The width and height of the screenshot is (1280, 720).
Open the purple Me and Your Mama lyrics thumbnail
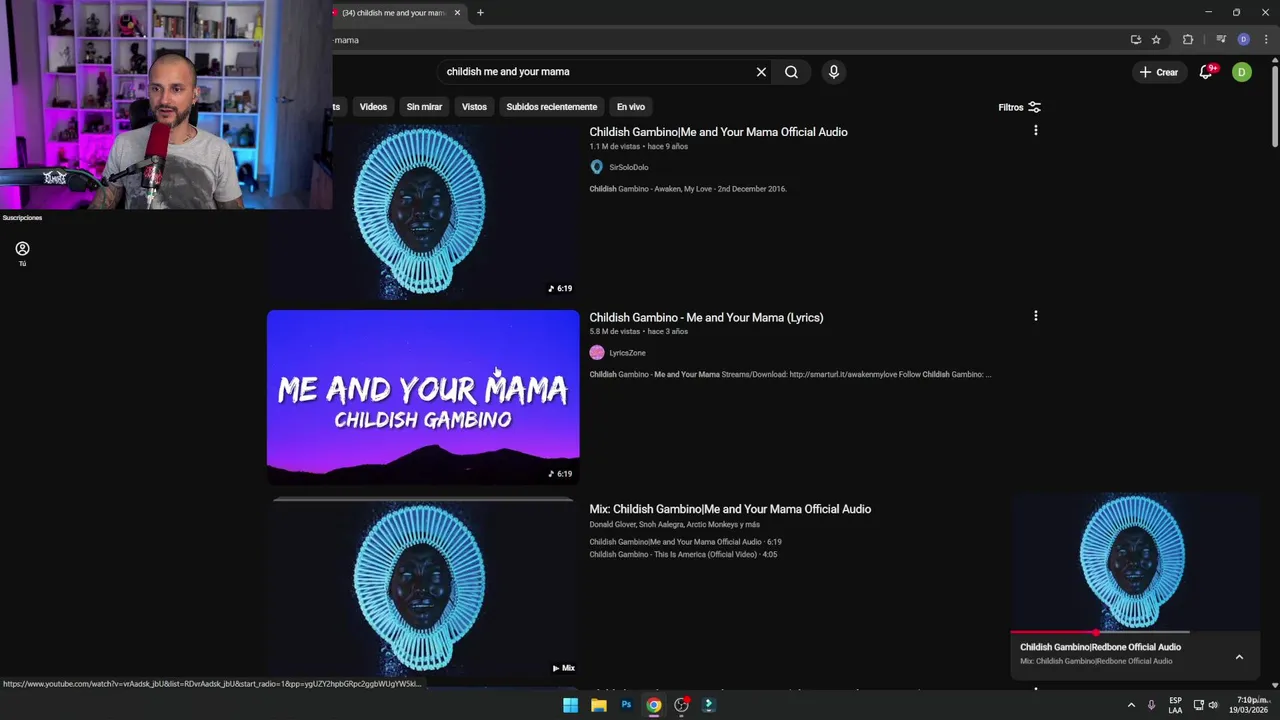423,397
